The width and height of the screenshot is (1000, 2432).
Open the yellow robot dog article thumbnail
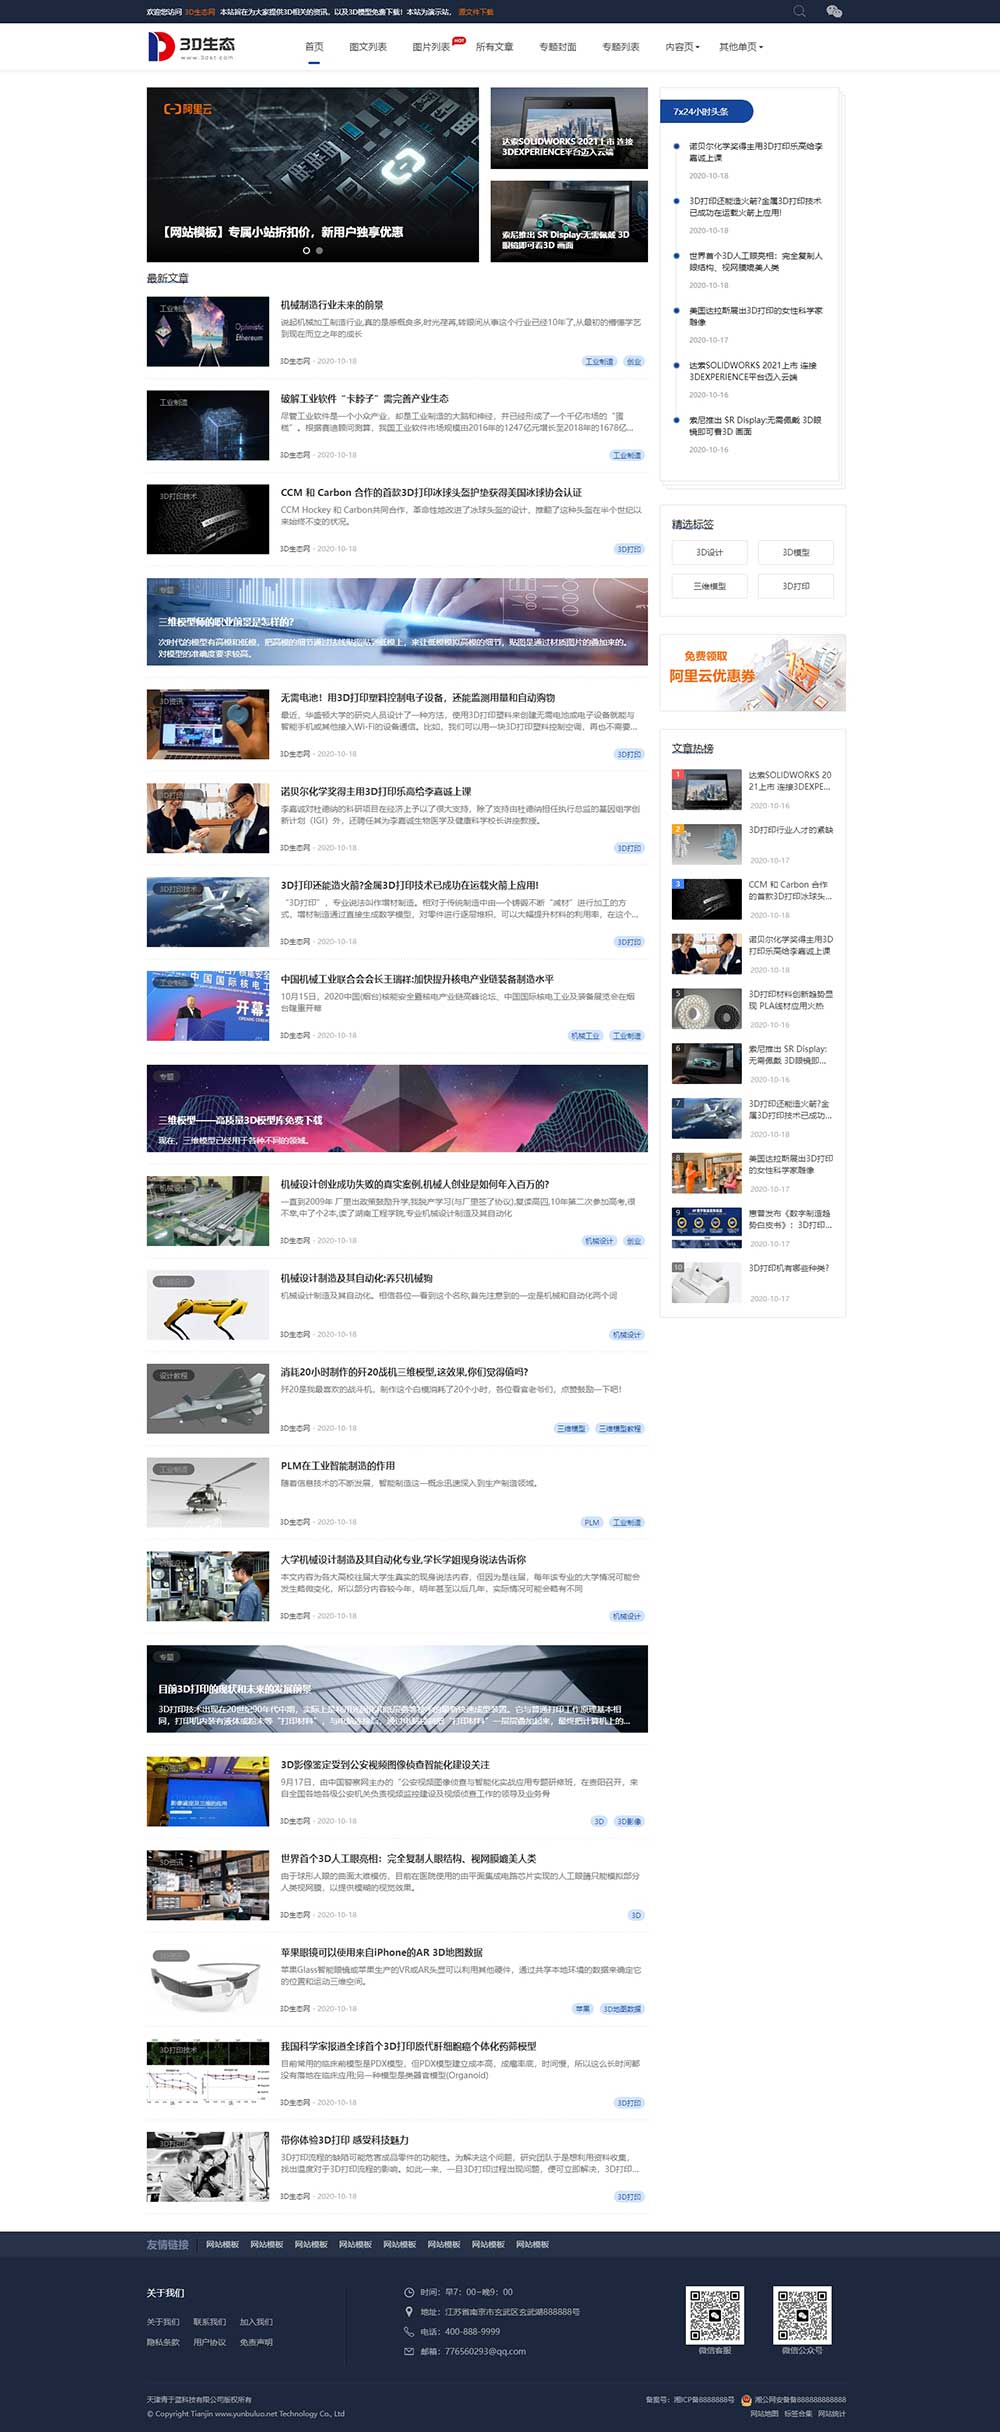207,1305
